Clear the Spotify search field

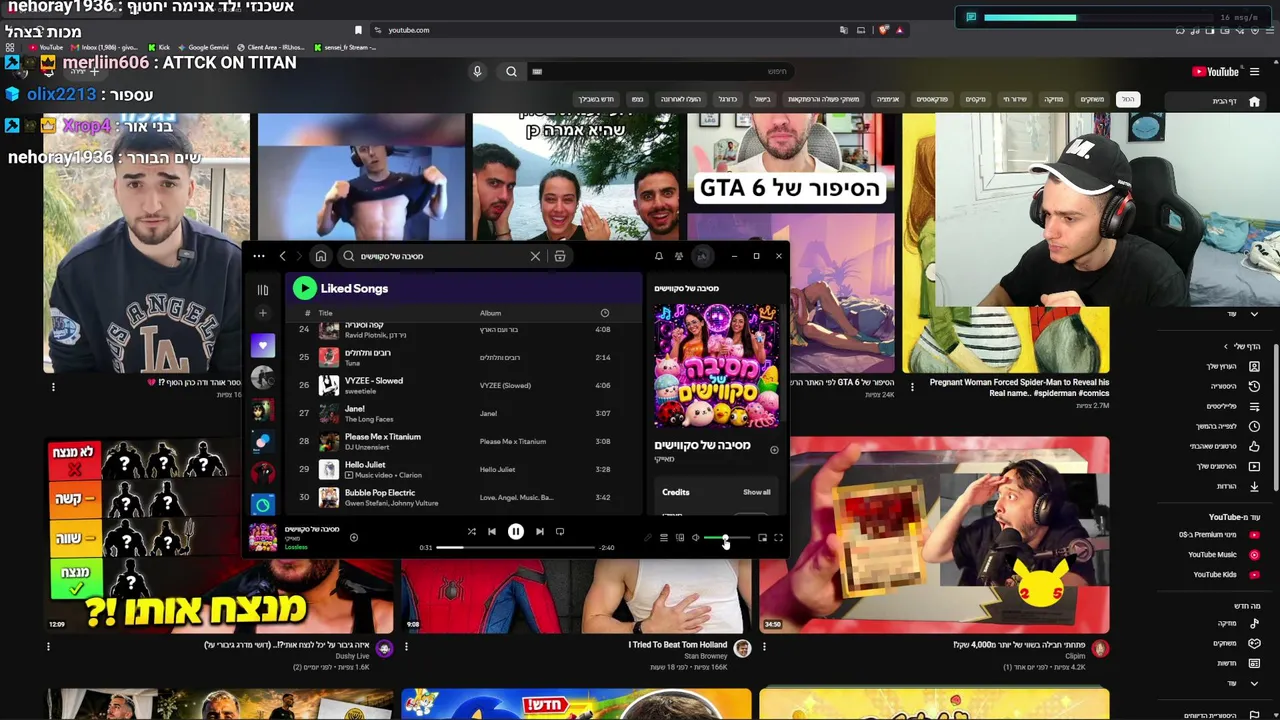click(535, 256)
